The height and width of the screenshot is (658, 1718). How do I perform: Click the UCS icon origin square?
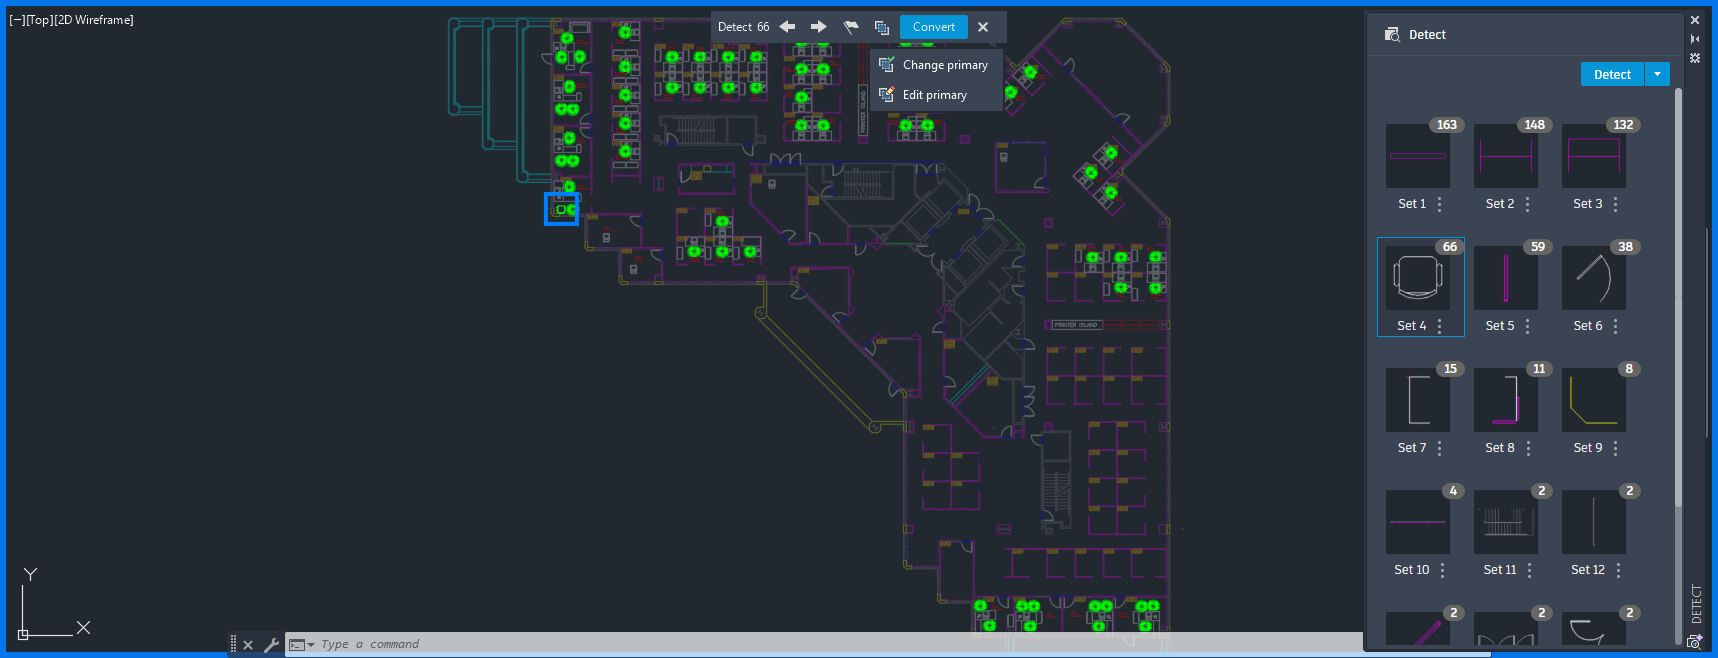coord(23,634)
